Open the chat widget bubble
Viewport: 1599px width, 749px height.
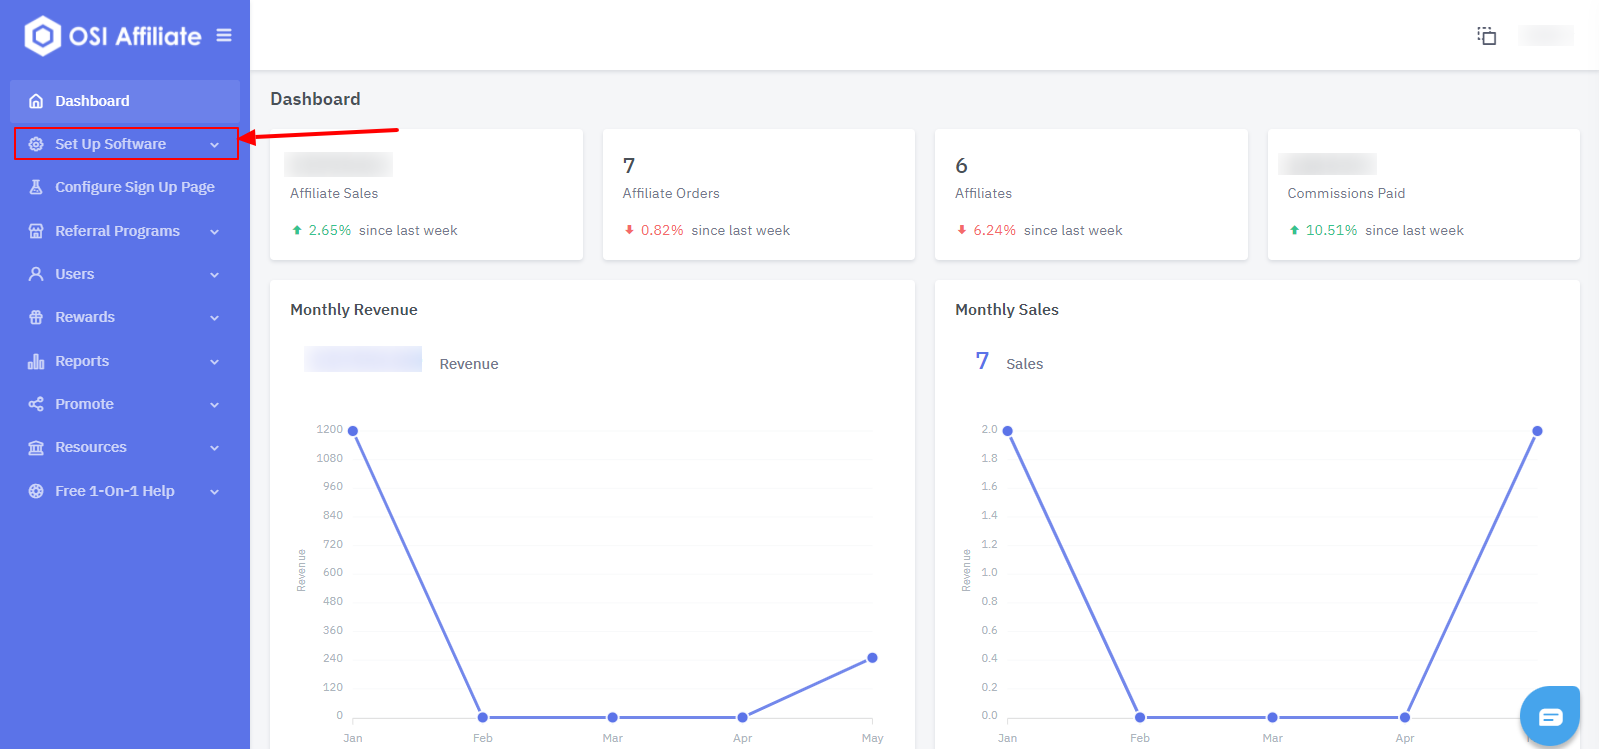(1550, 716)
